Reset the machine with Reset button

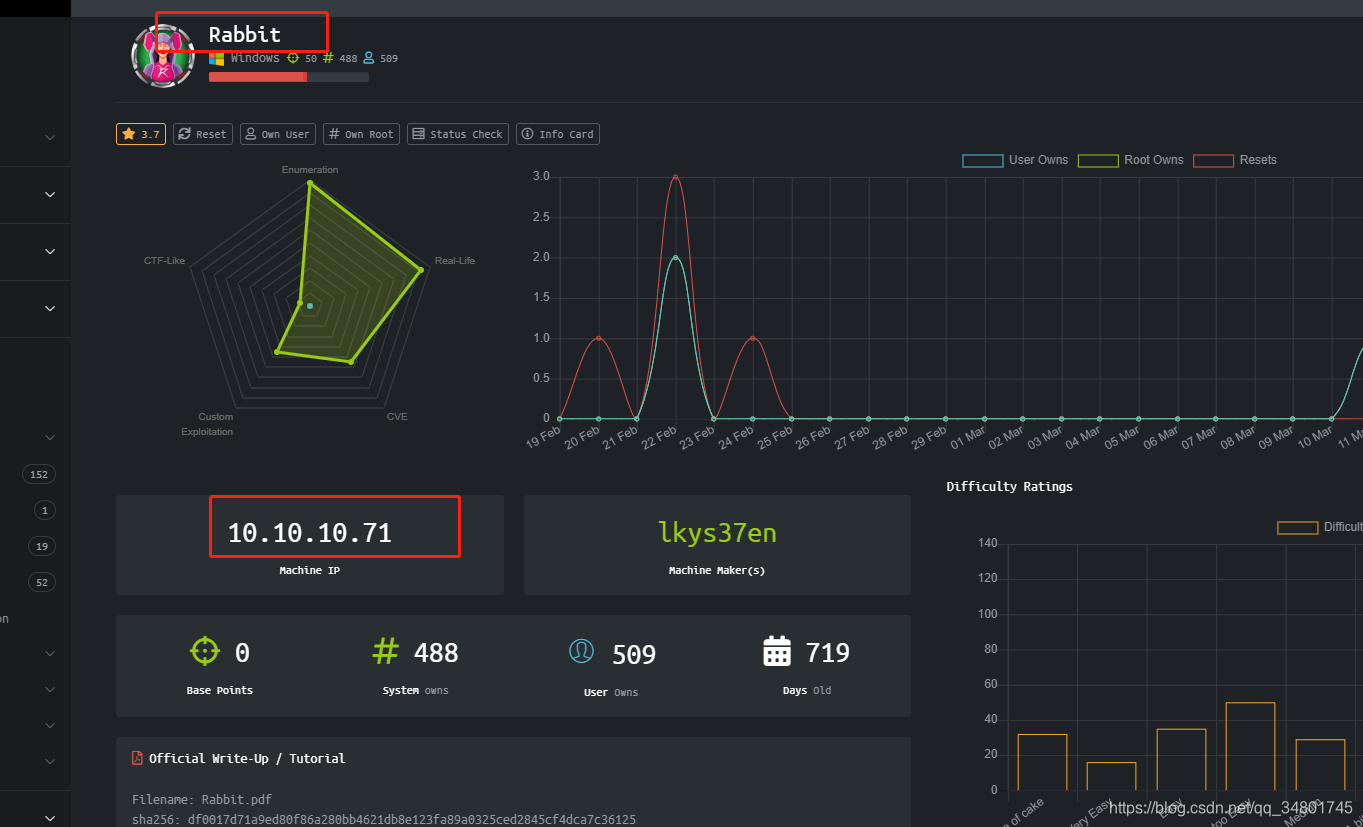(x=203, y=134)
